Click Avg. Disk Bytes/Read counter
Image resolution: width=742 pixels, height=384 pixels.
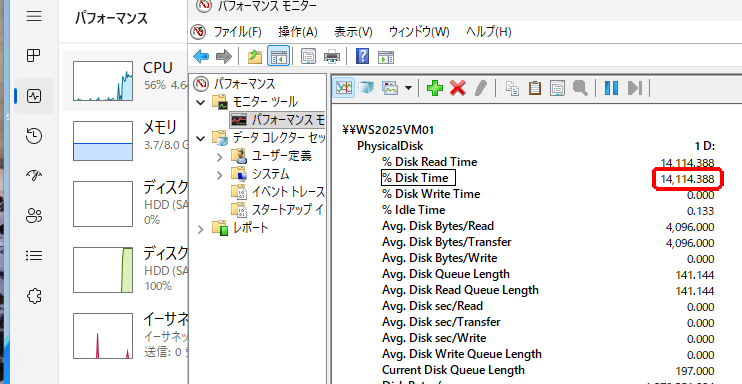click(438, 226)
